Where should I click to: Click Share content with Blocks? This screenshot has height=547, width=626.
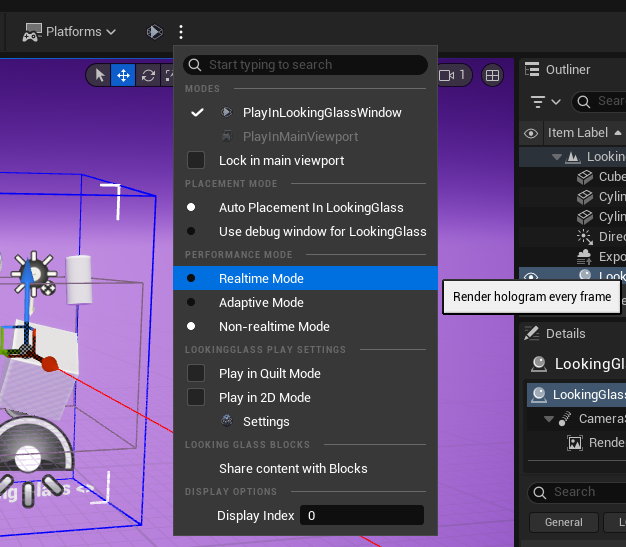coord(293,468)
